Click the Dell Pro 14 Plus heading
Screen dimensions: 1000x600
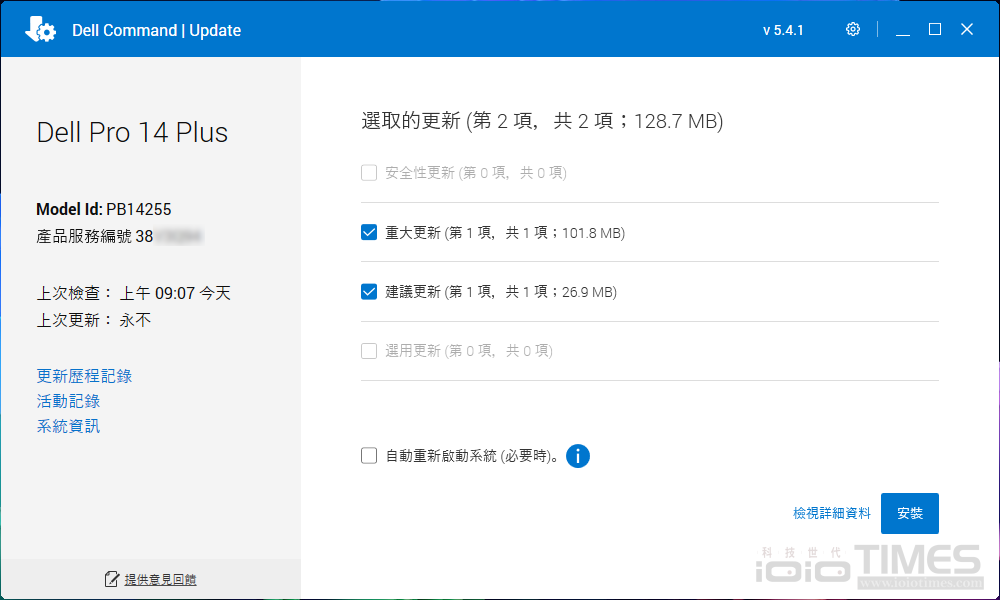(x=132, y=133)
